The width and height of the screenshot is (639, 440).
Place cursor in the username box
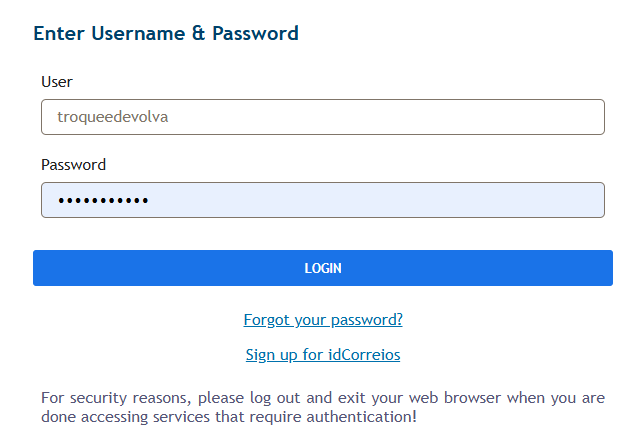322,117
